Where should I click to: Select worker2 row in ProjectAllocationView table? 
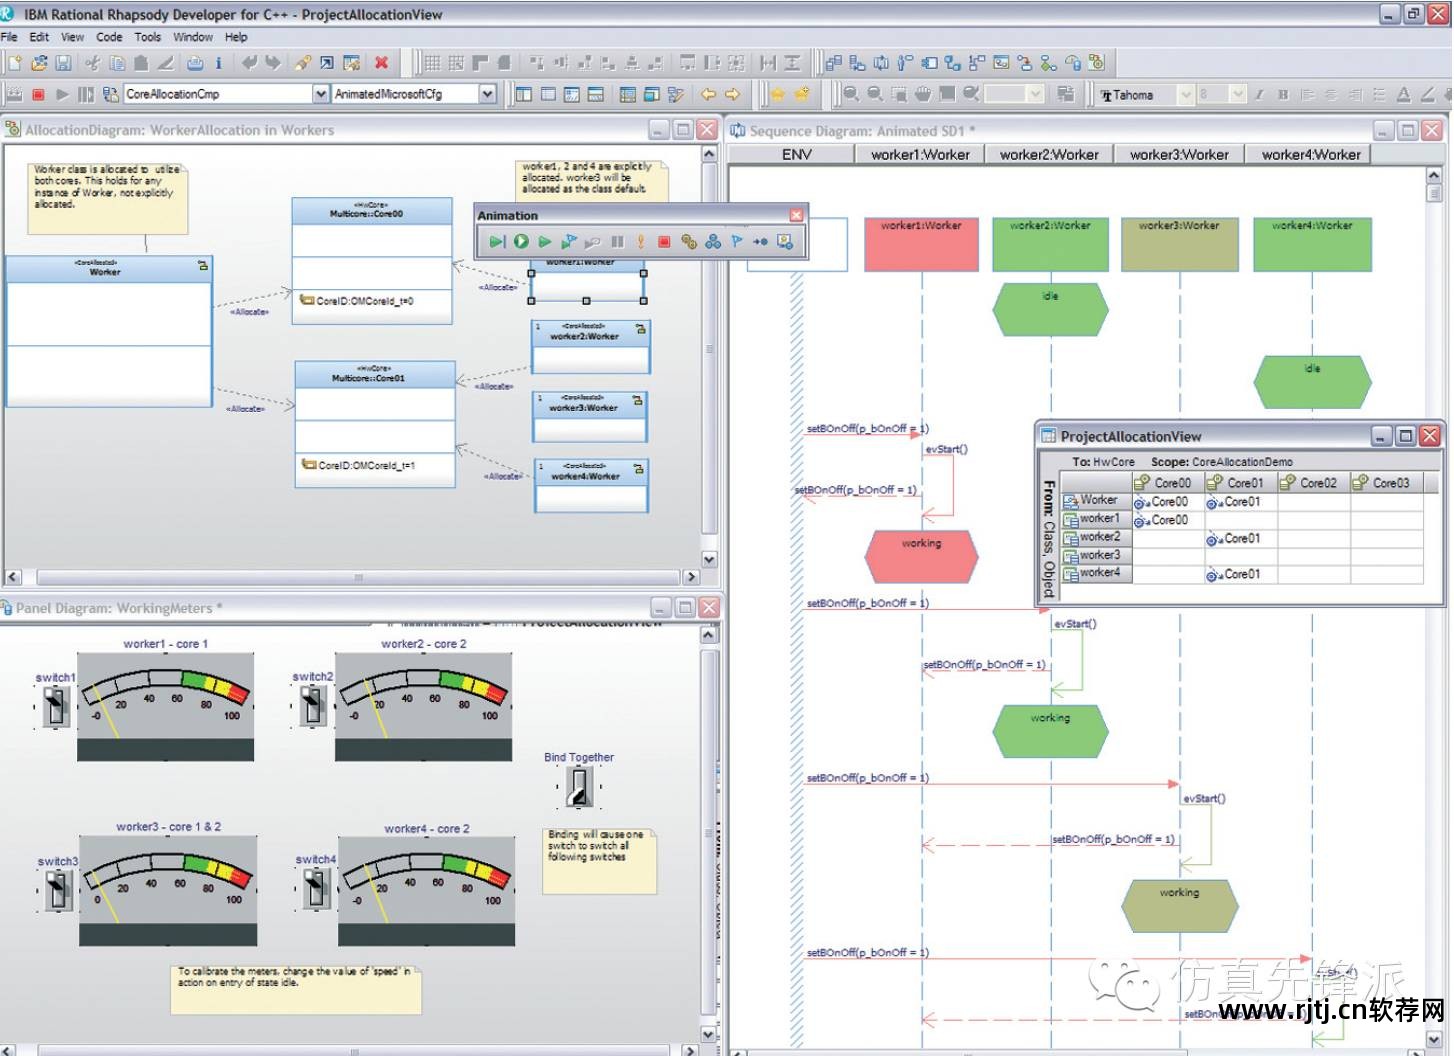1099,537
